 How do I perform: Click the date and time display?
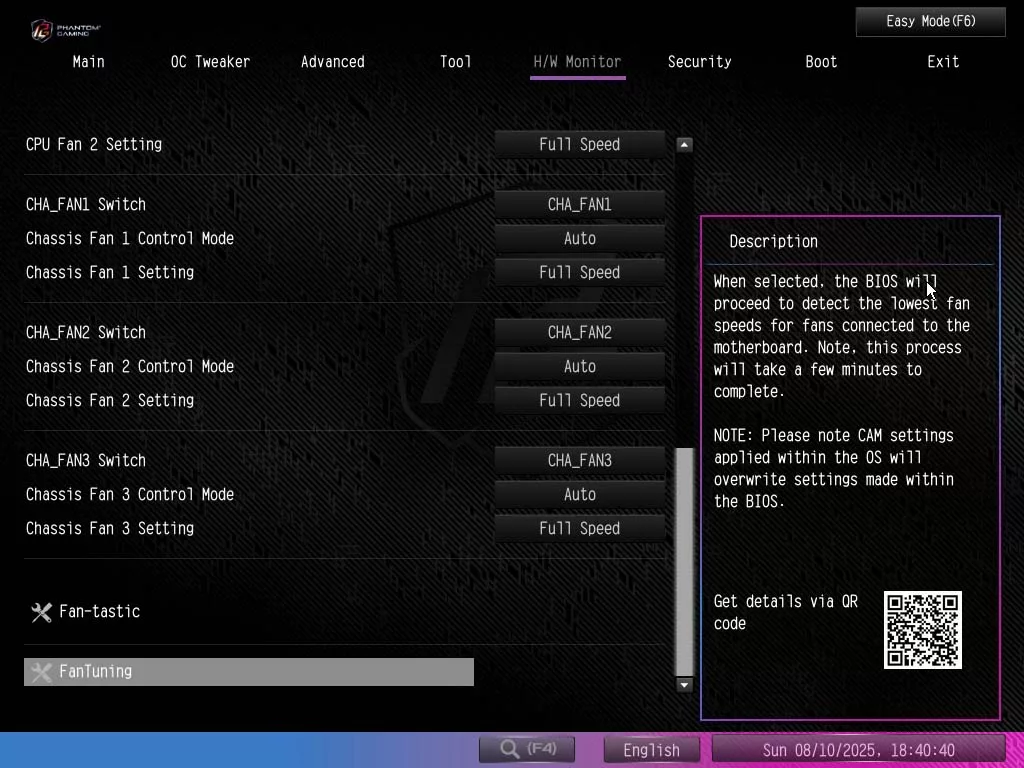click(x=858, y=750)
